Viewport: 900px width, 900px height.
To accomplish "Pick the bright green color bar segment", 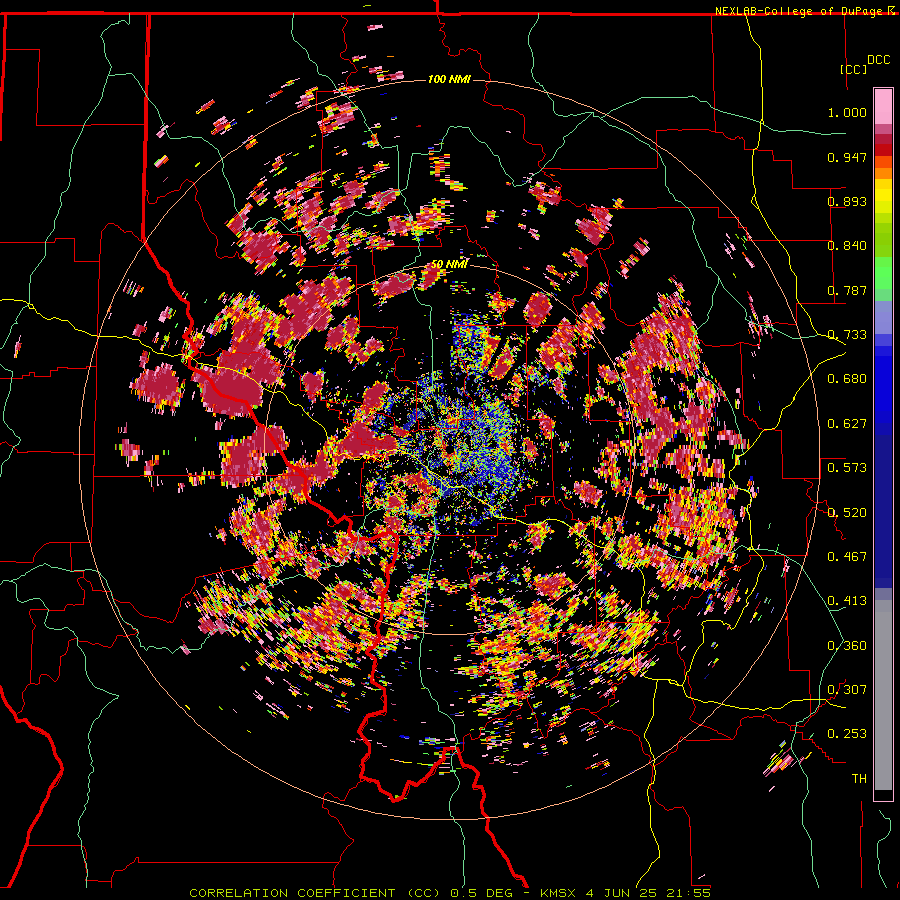I will tap(883, 273).
